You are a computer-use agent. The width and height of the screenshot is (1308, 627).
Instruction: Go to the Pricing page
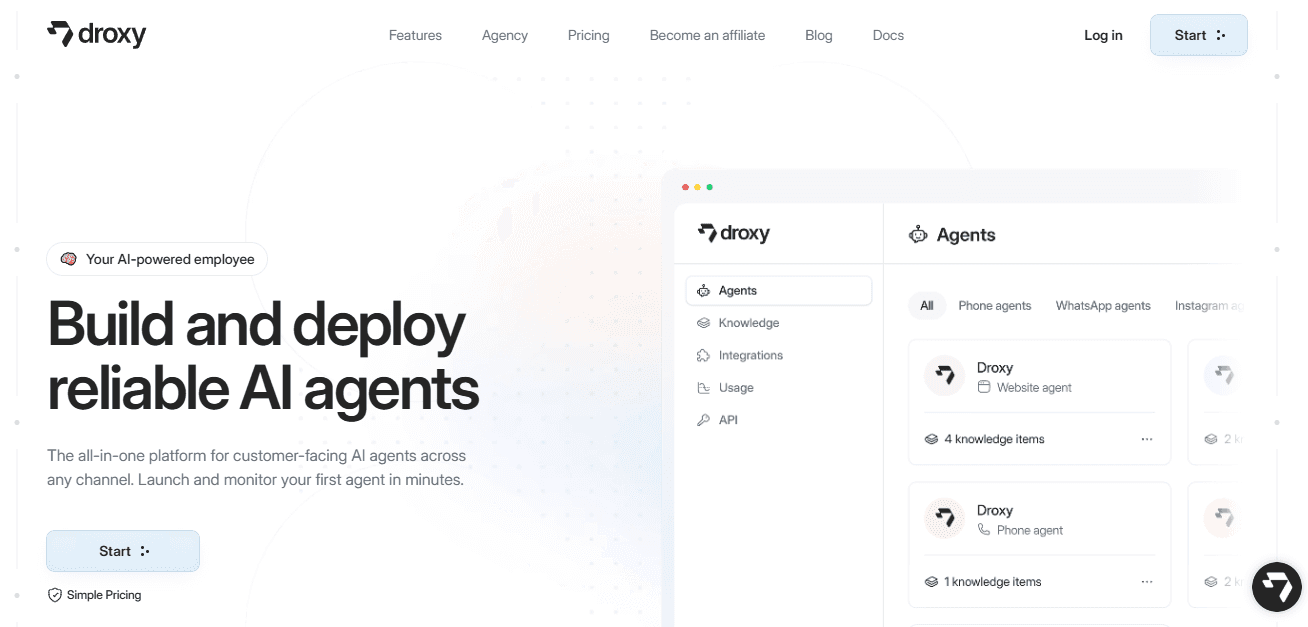[x=588, y=35]
